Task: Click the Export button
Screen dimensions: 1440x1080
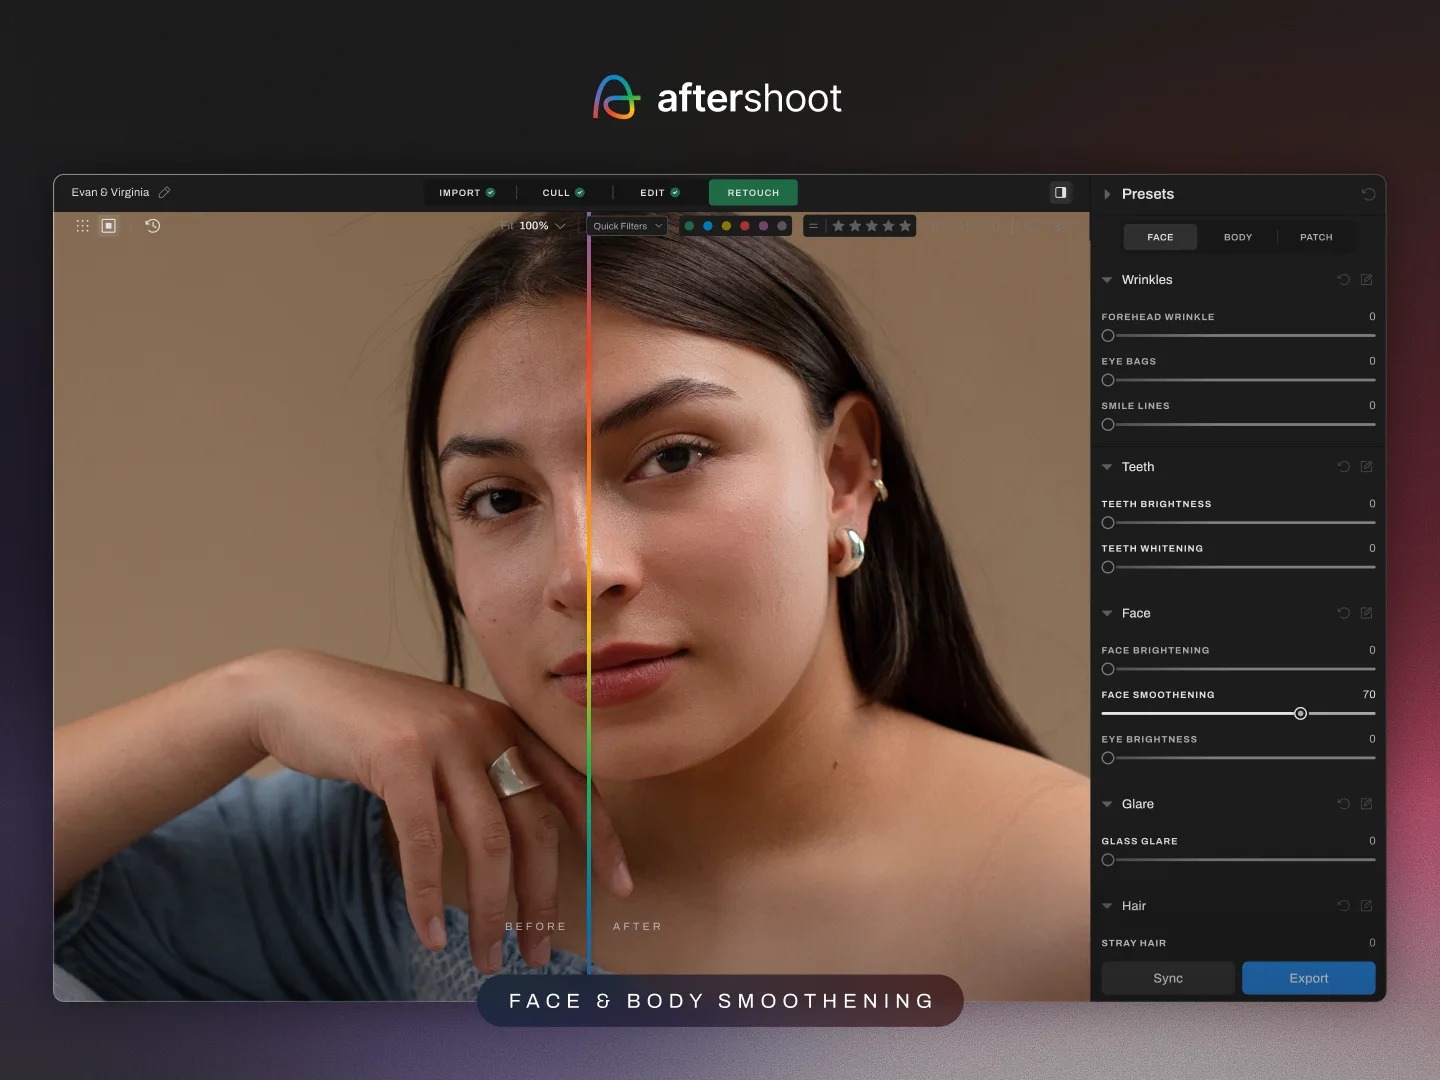Action: 1309,978
